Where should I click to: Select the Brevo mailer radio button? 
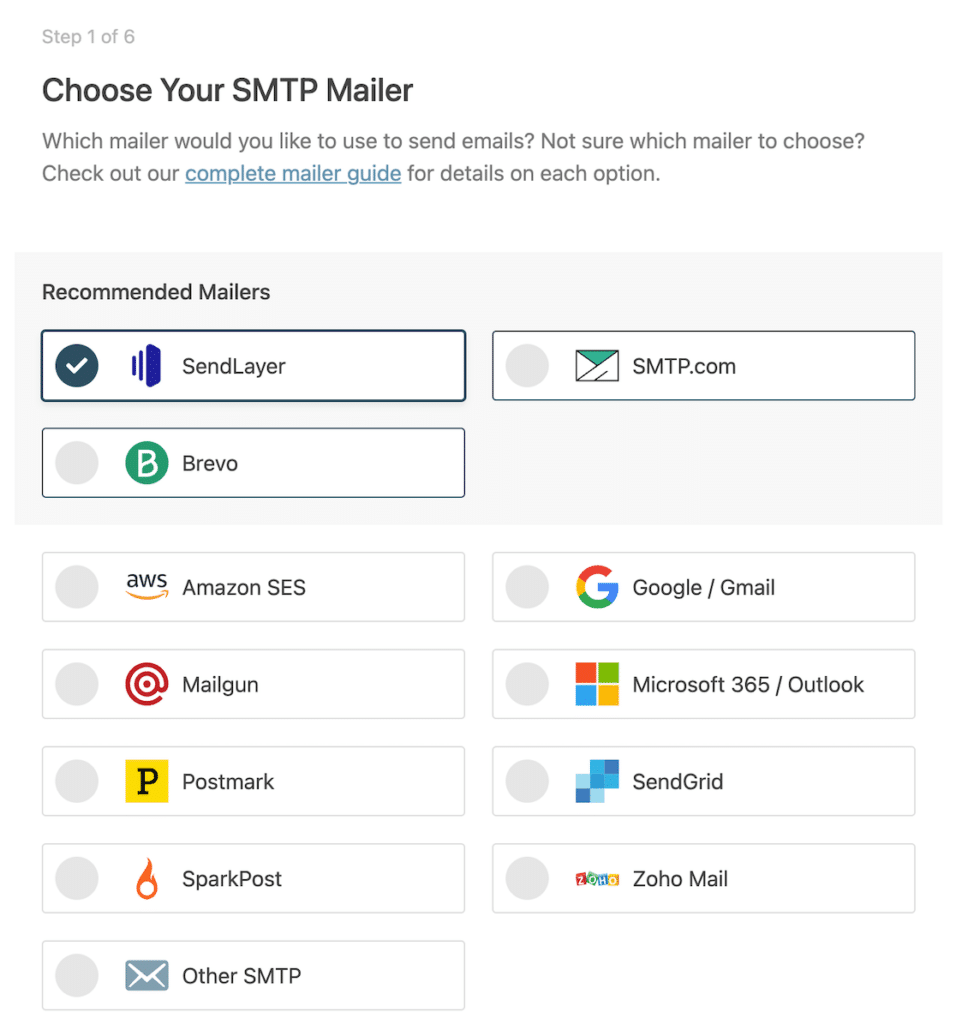(76, 462)
